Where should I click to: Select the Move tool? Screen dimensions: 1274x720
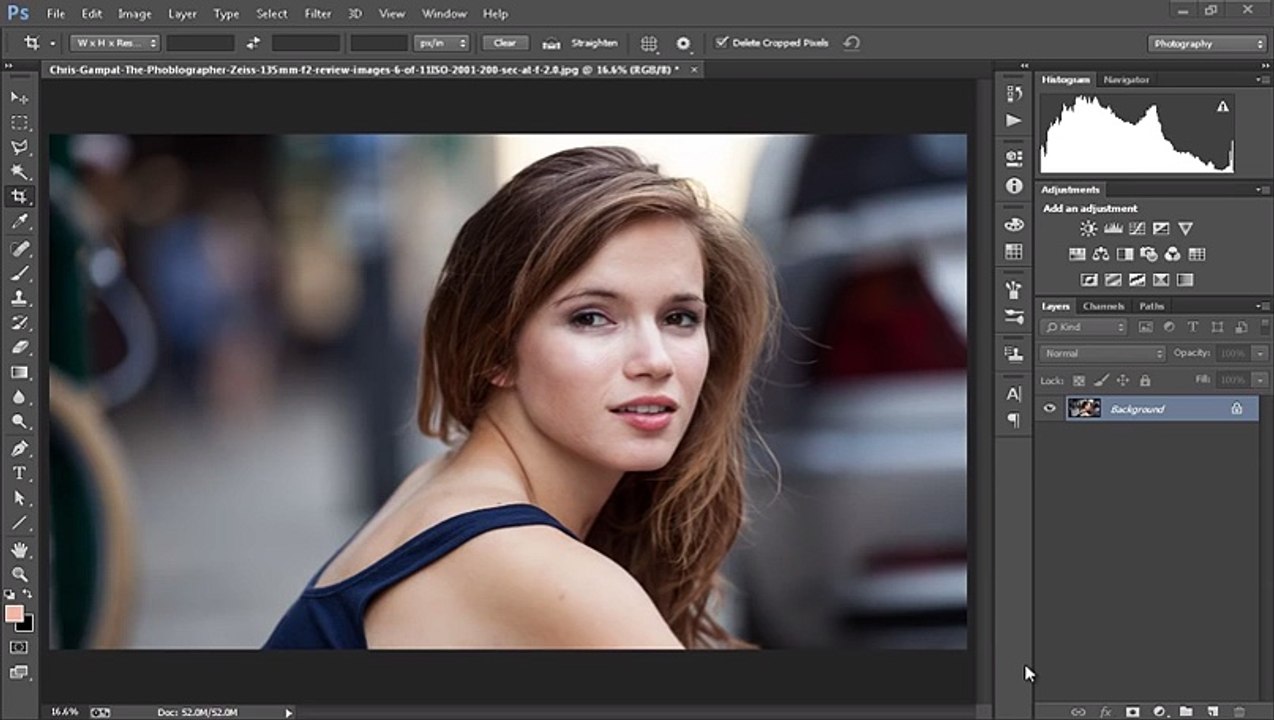click(19, 97)
